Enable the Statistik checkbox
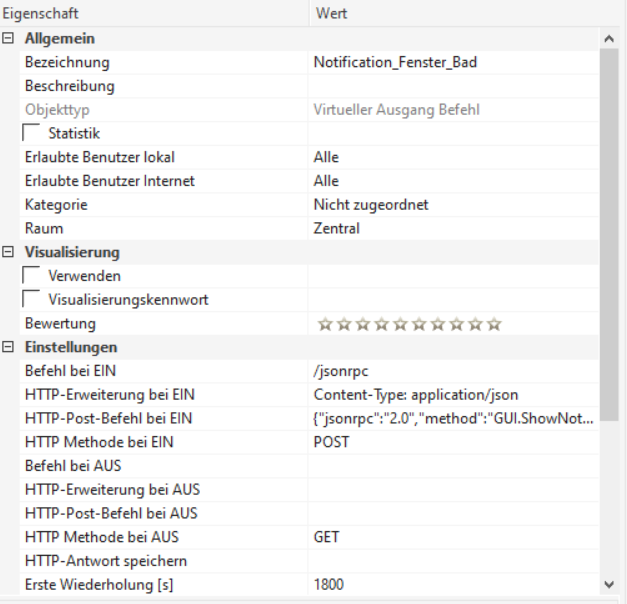627x604 pixels. coord(32,133)
